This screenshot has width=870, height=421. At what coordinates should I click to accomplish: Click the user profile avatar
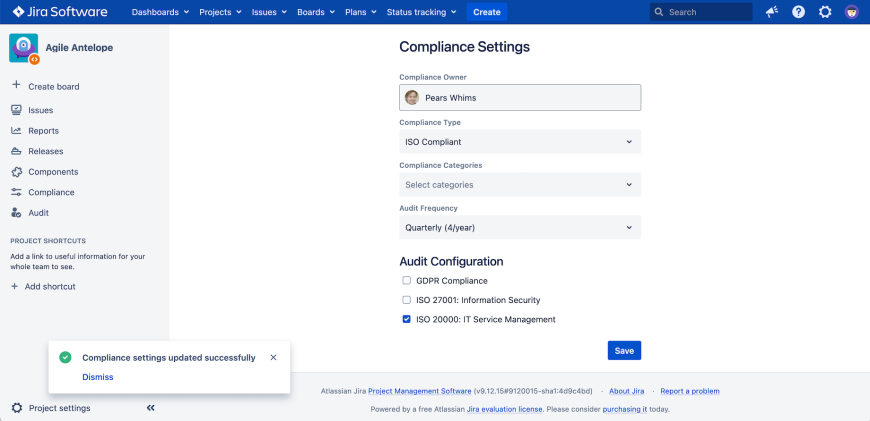coord(851,12)
